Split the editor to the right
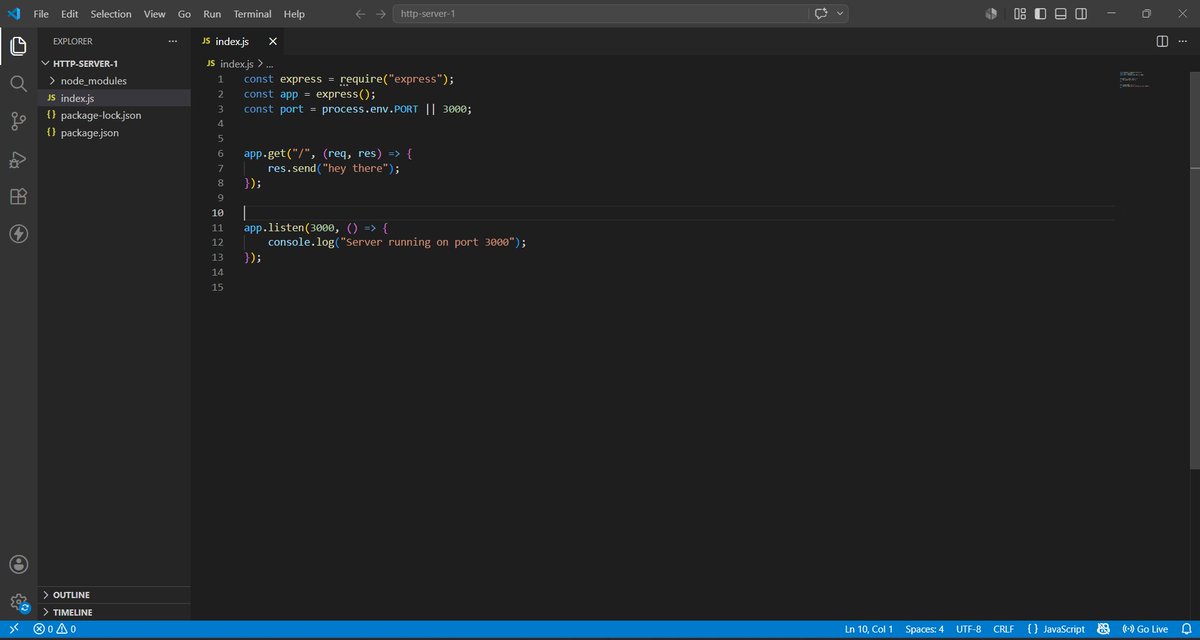 (1162, 41)
